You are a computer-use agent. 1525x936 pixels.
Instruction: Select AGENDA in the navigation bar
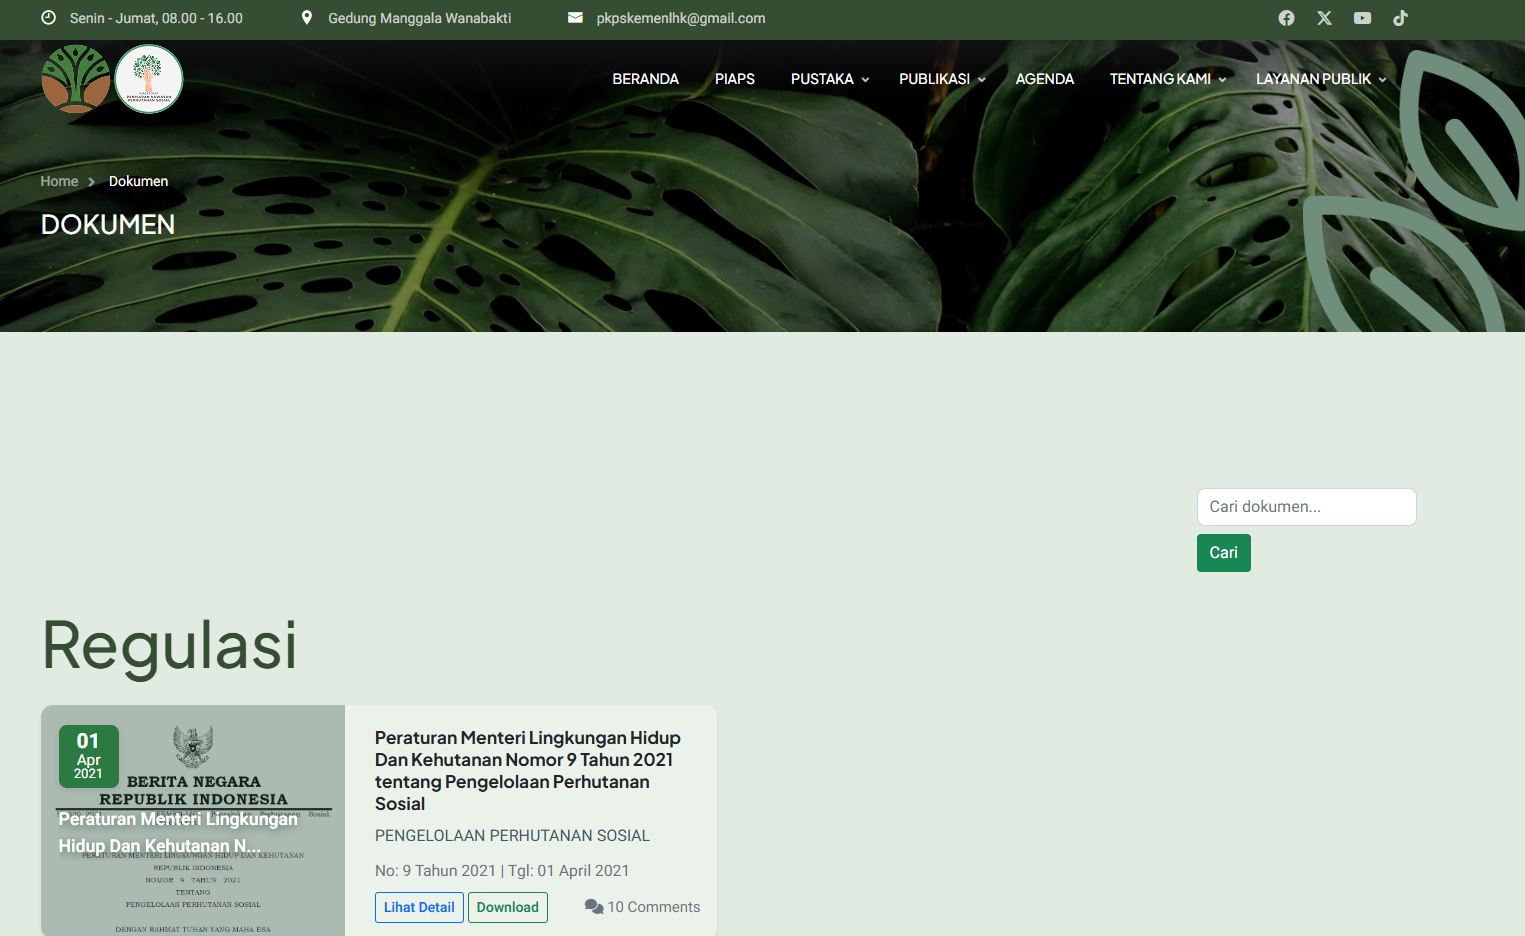(1044, 79)
